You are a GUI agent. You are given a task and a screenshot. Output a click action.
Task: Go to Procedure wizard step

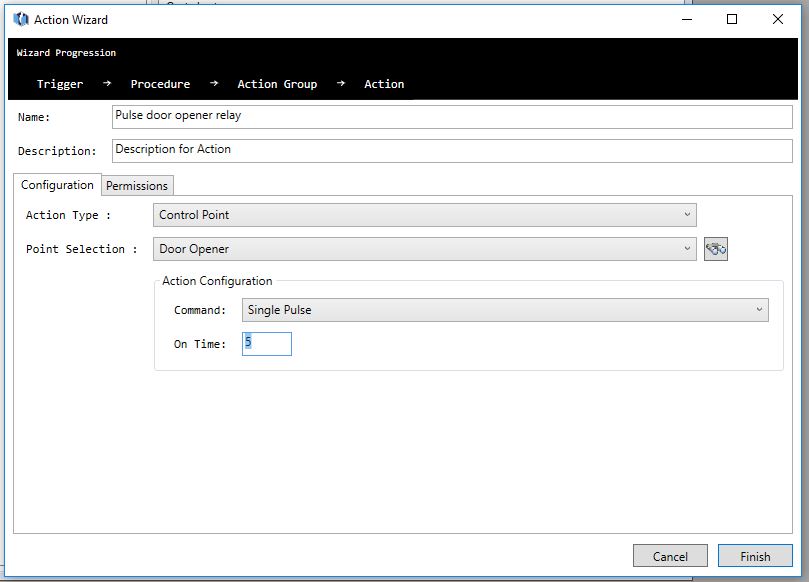(x=160, y=84)
